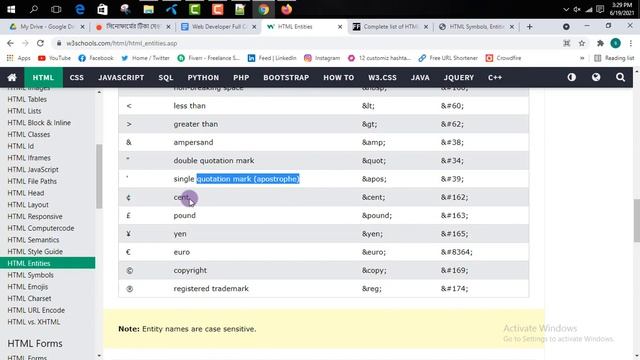
Task: Launch Microsoft Edge from the taskbar
Action: (80, 9)
